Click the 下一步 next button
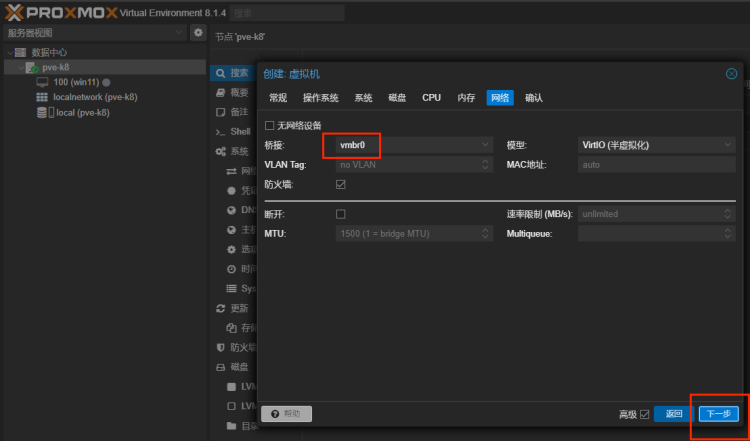 [718, 414]
